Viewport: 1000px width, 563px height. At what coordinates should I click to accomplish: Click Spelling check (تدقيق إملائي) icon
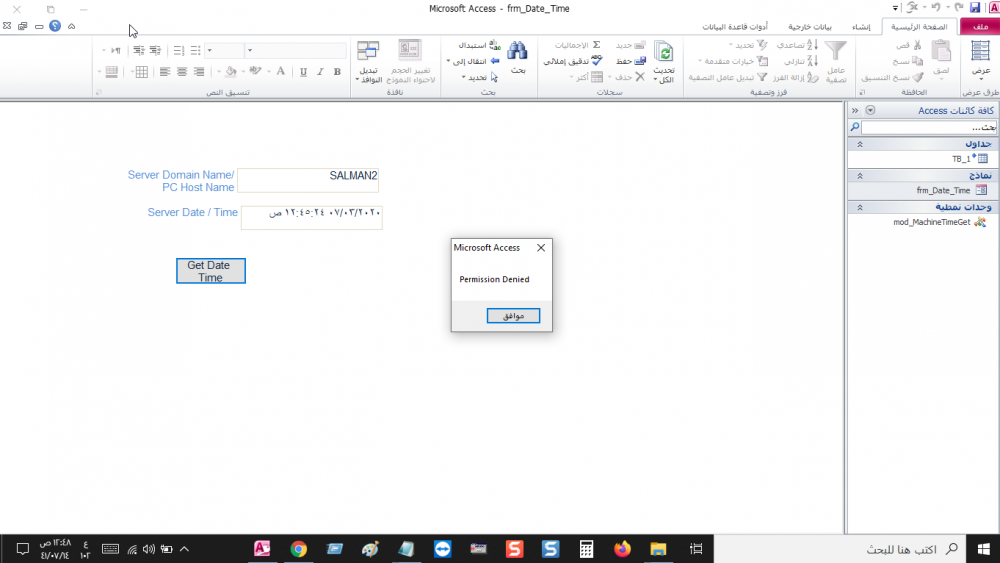(x=596, y=61)
